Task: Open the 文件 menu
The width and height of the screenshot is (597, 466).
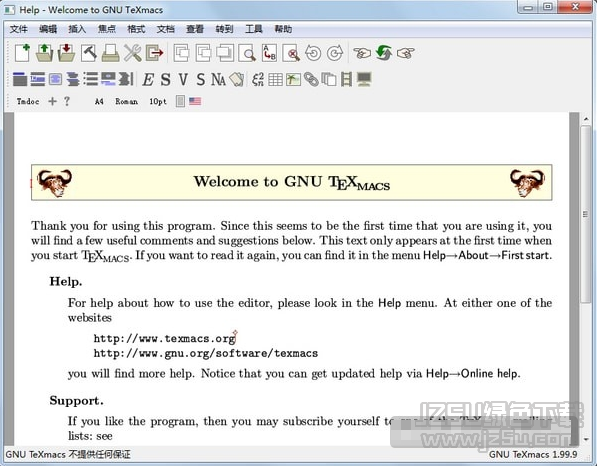Action: (19, 29)
